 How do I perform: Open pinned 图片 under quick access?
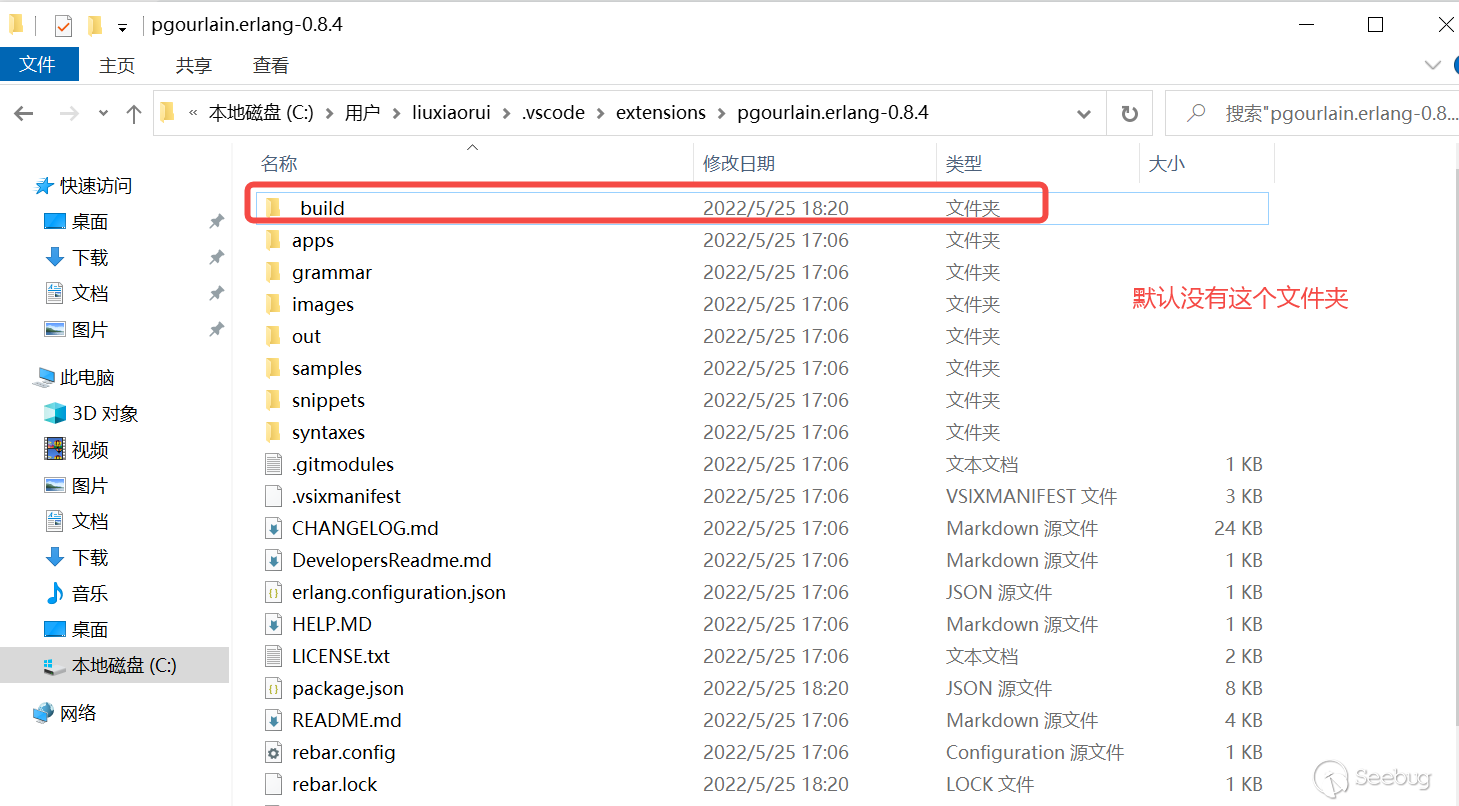[x=89, y=330]
